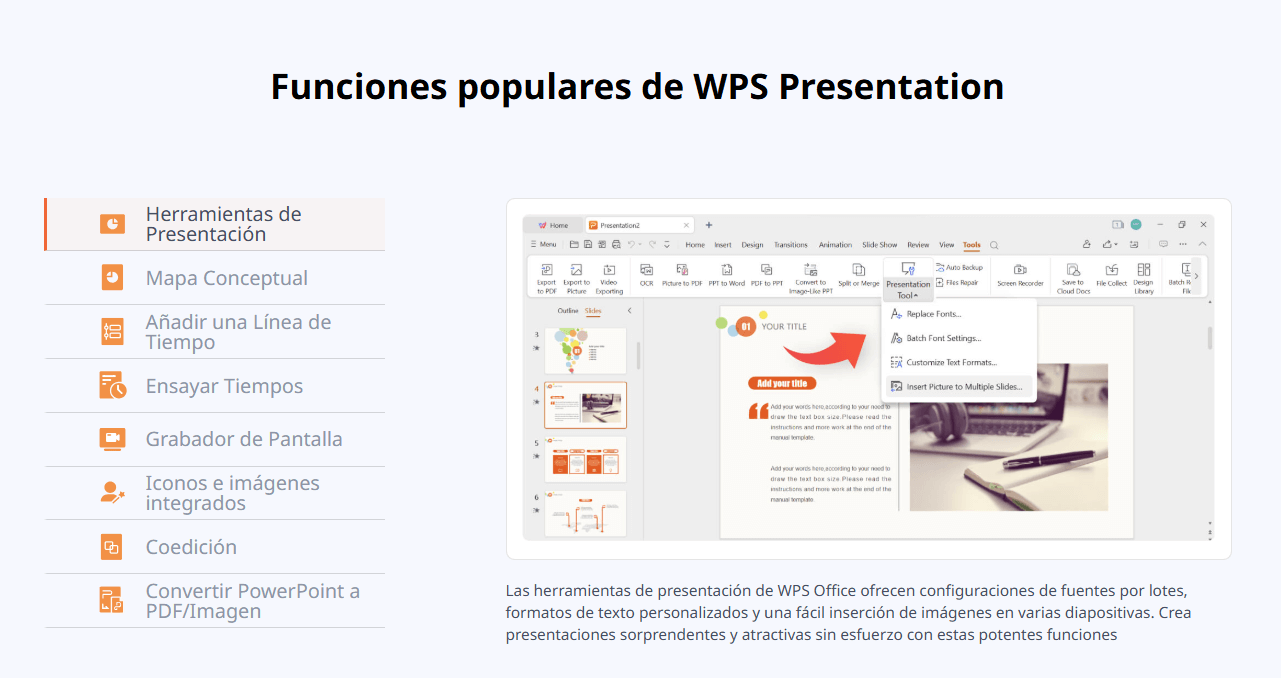Add a new tab with plus button
The height and width of the screenshot is (678, 1281).
click(709, 225)
